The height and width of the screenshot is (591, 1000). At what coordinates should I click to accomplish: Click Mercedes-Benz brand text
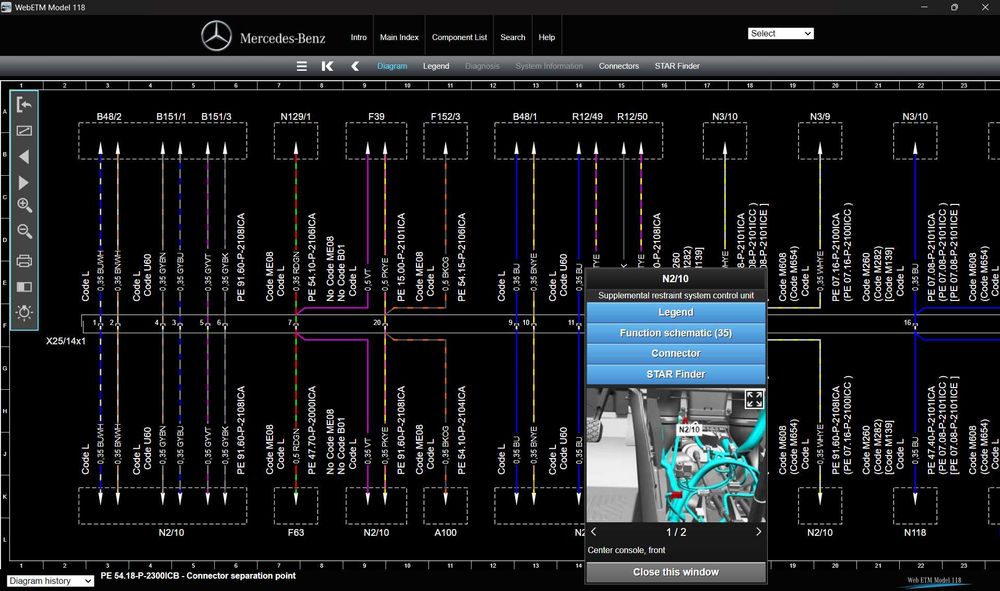(x=283, y=38)
